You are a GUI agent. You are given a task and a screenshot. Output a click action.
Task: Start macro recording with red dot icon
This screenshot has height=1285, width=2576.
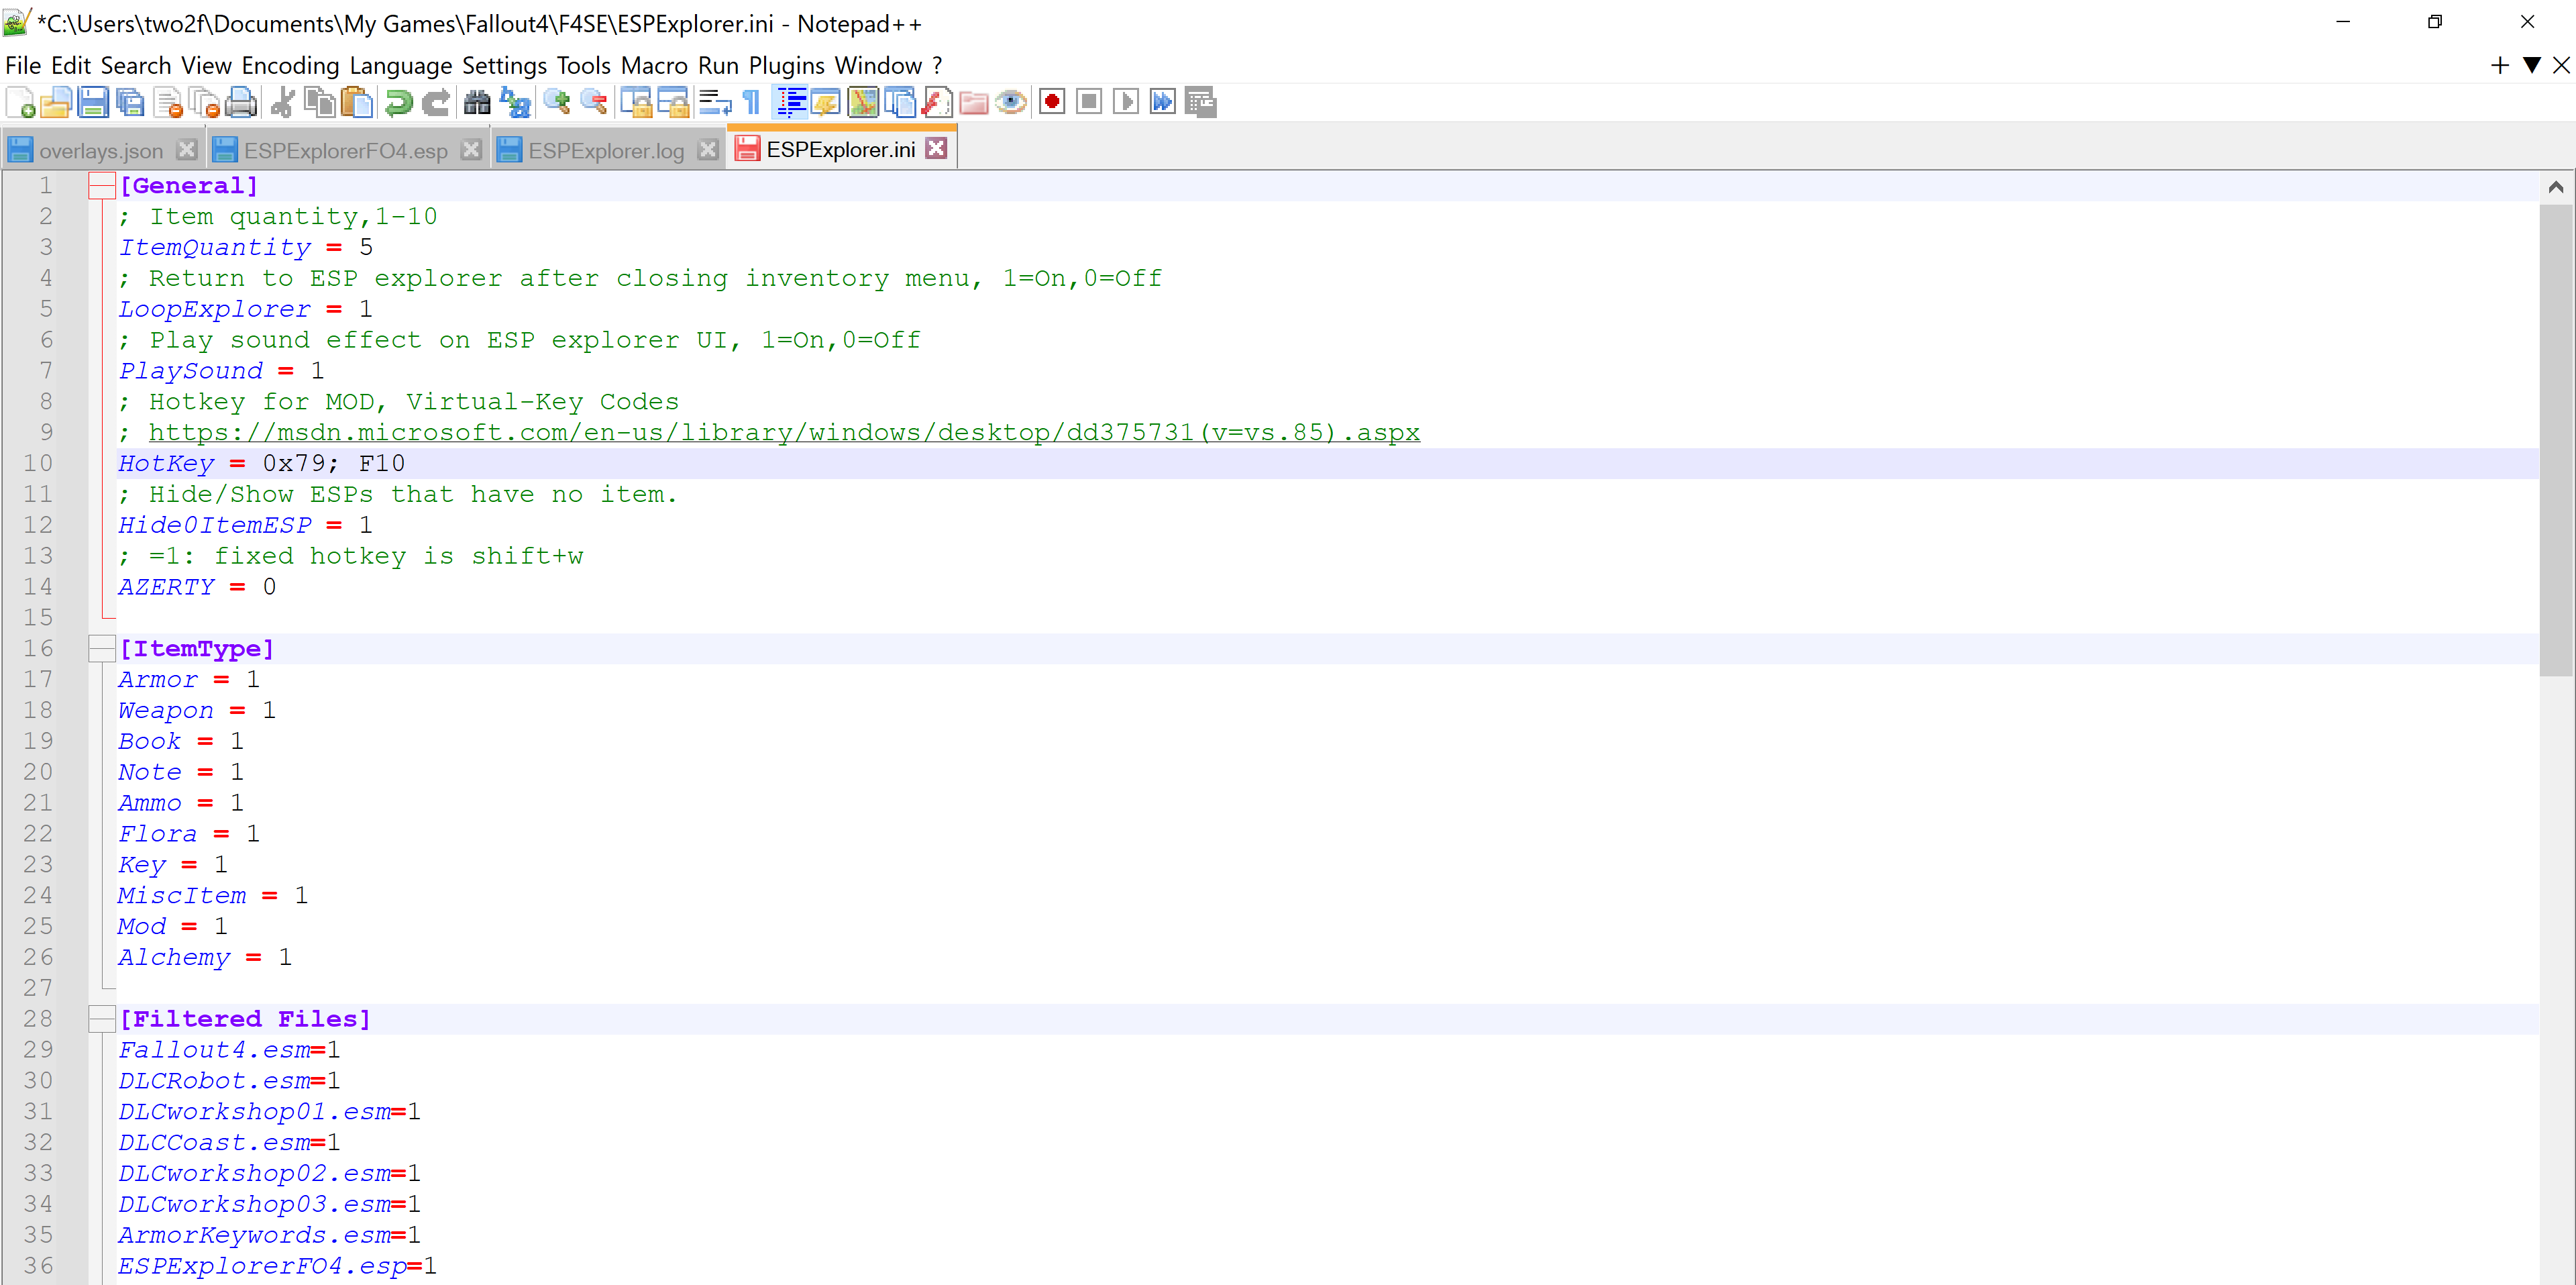pyautogui.click(x=1052, y=102)
